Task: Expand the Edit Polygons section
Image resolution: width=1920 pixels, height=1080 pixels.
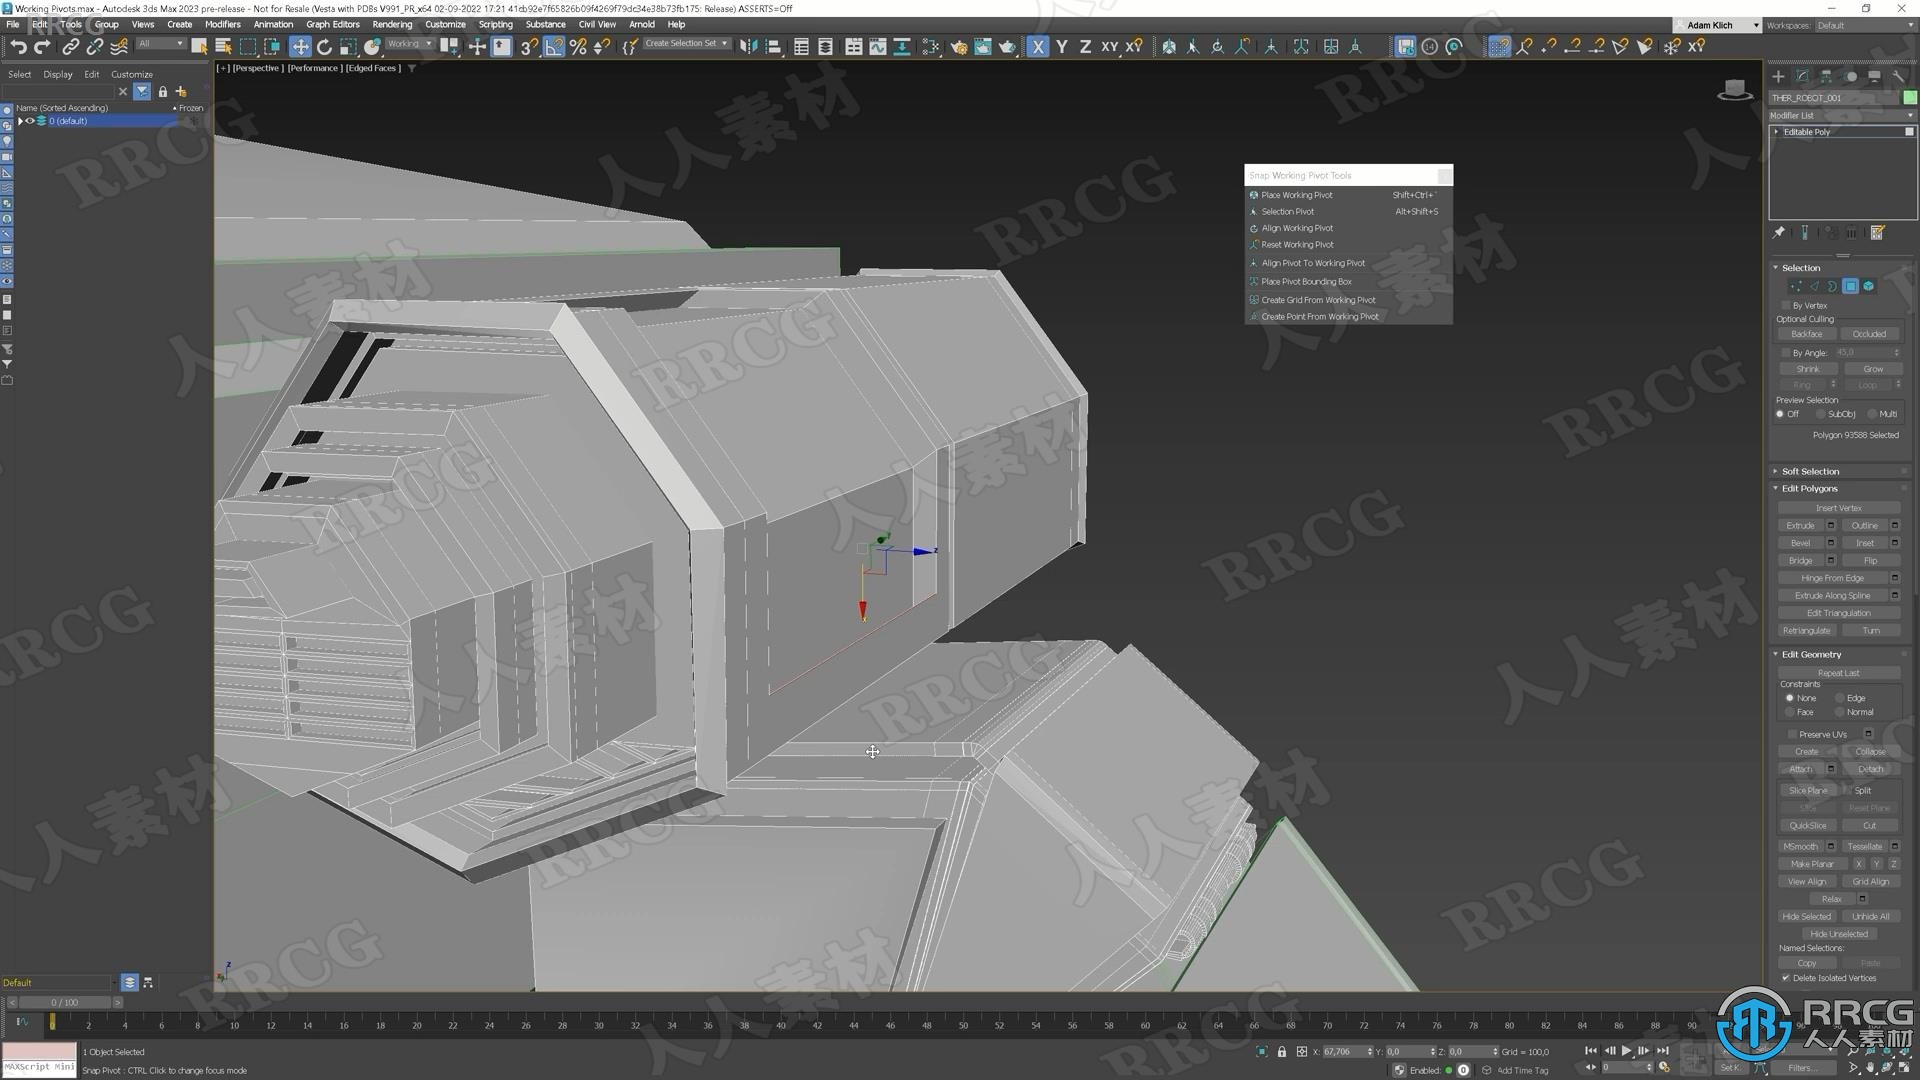Action: (1807, 488)
